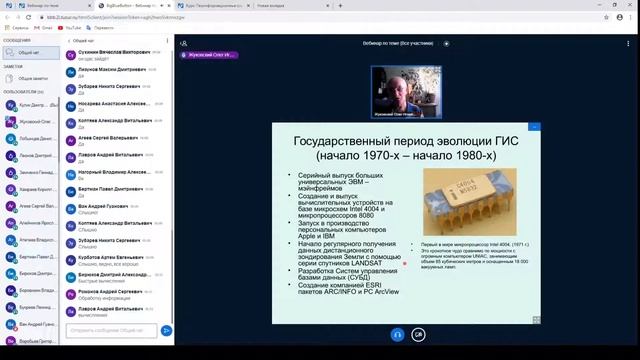This screenshot has width=640, height=360.
Task: Make the presentation fullscreen with the corner icon
Action: pyautogui.click(x=536, y=320)
